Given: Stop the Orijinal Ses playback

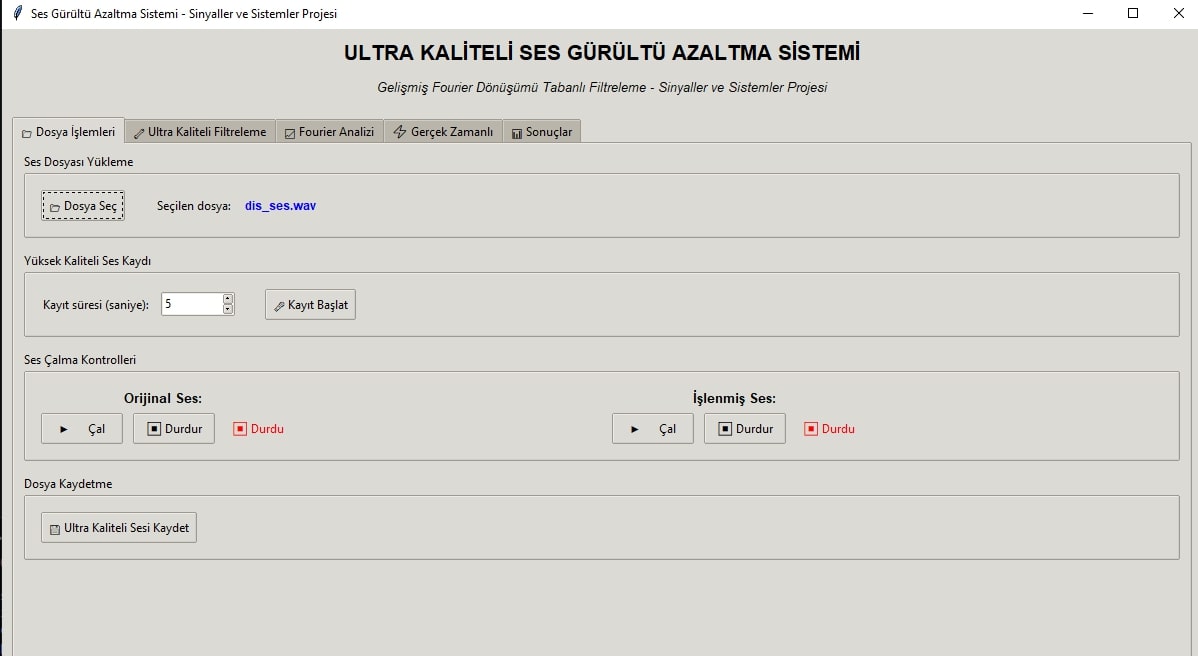Looking at the screenshot, I should coord(174,429).
